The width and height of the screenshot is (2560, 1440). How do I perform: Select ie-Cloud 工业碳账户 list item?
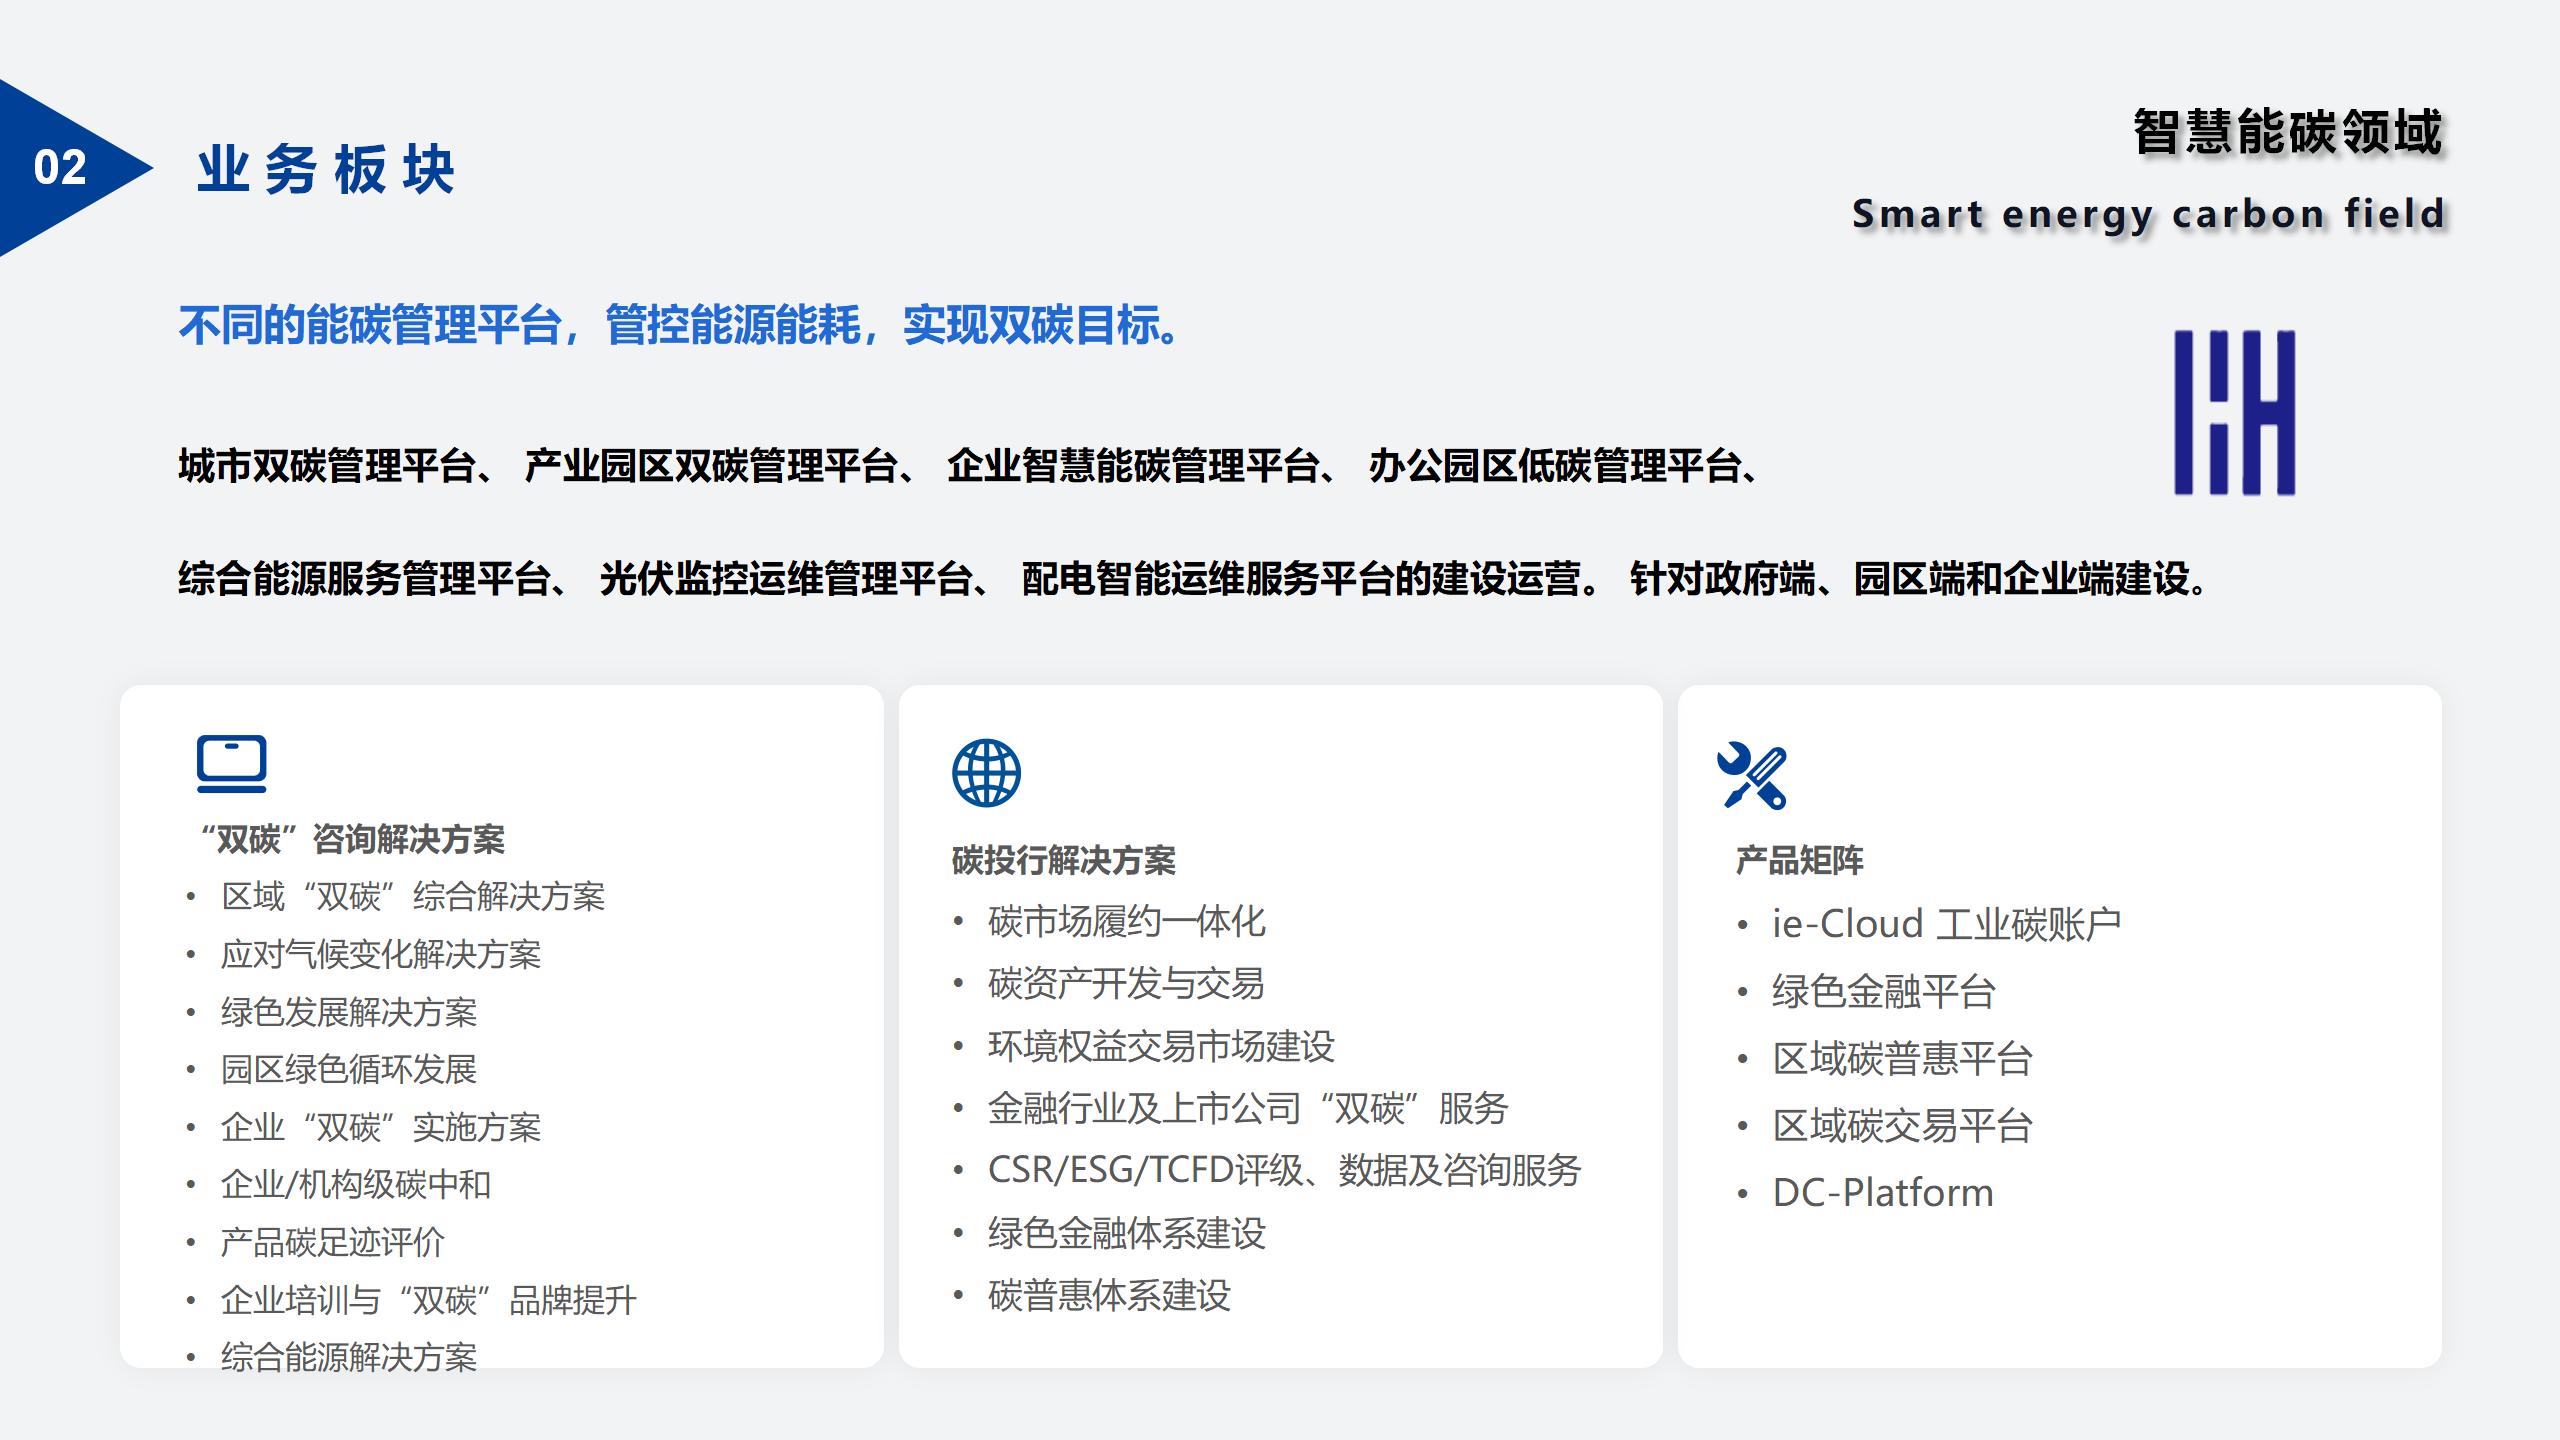1945,924
